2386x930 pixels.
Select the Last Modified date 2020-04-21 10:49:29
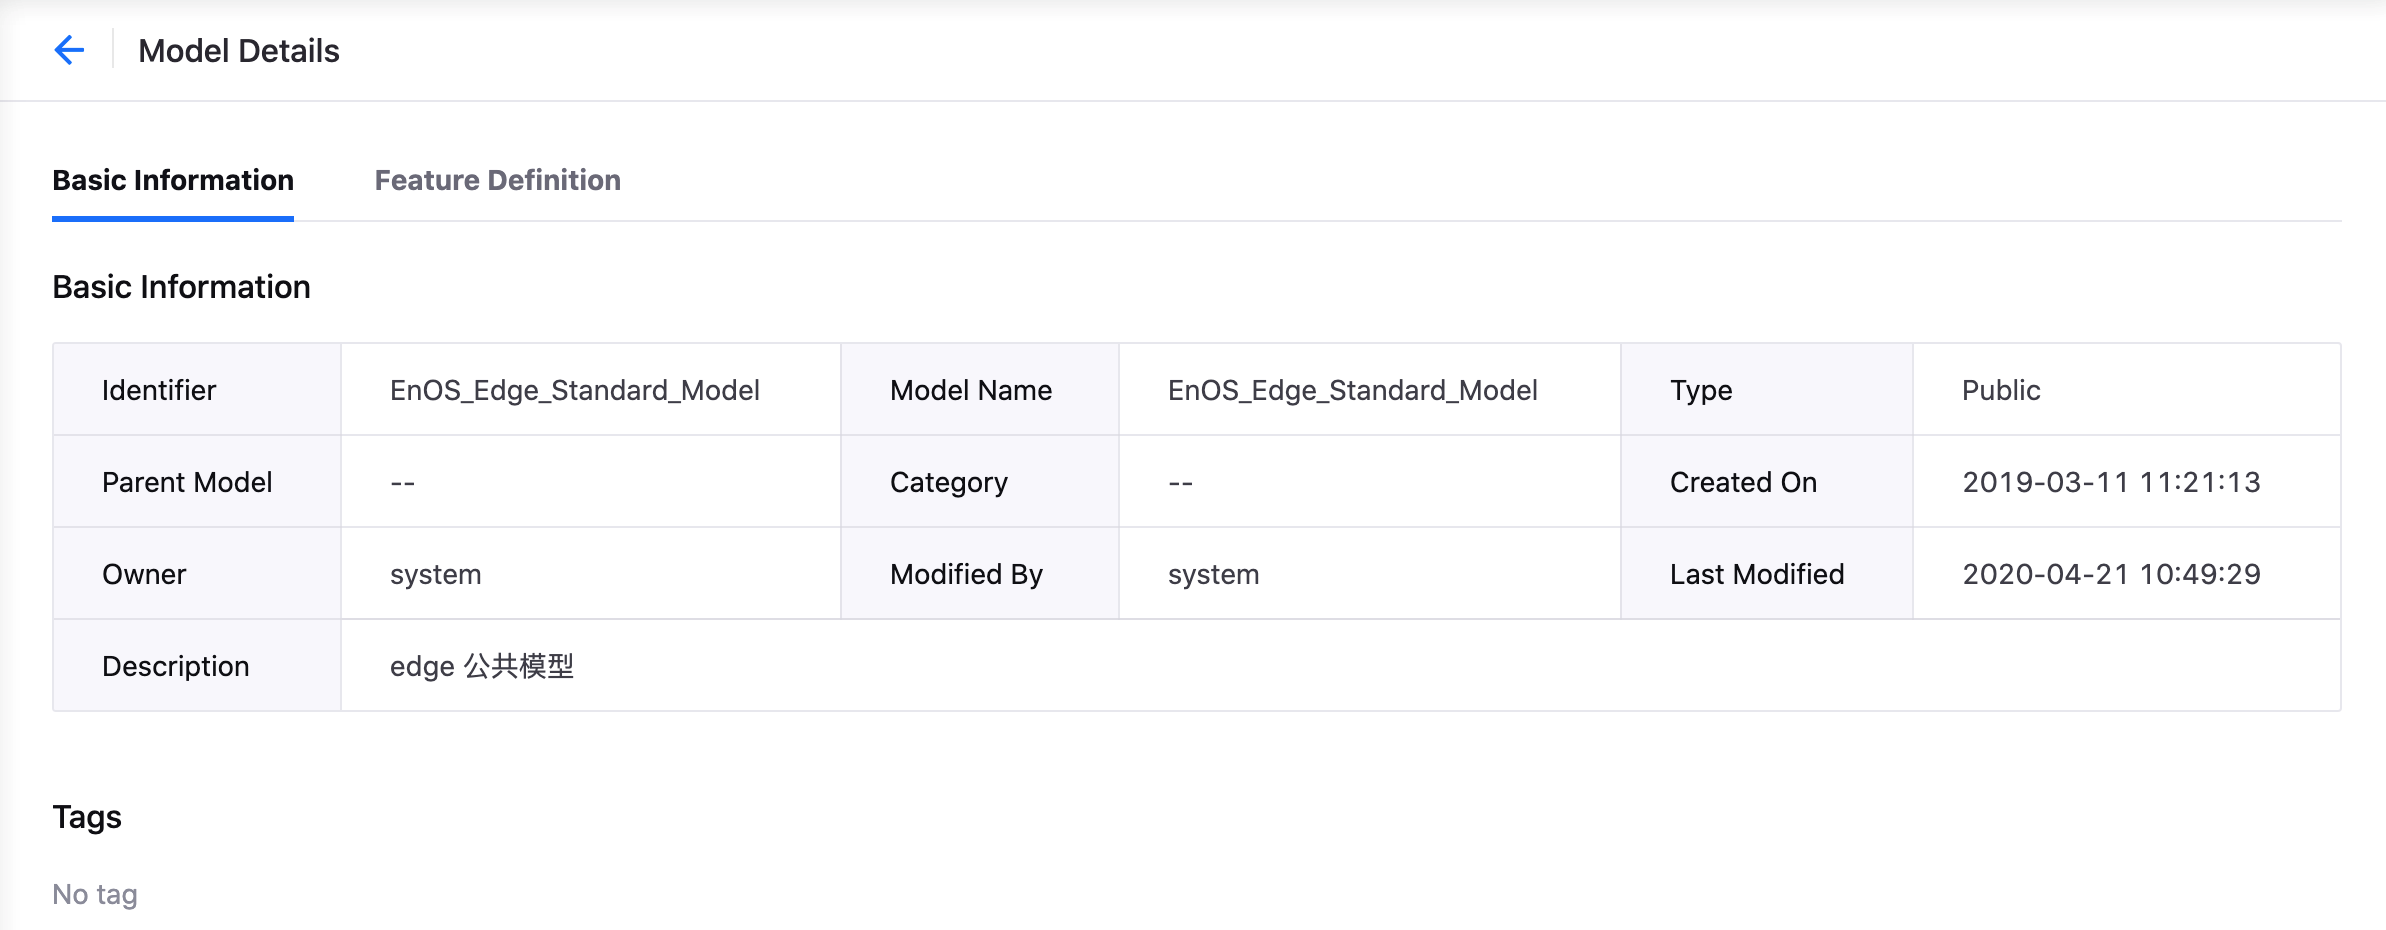[2111, 574]
